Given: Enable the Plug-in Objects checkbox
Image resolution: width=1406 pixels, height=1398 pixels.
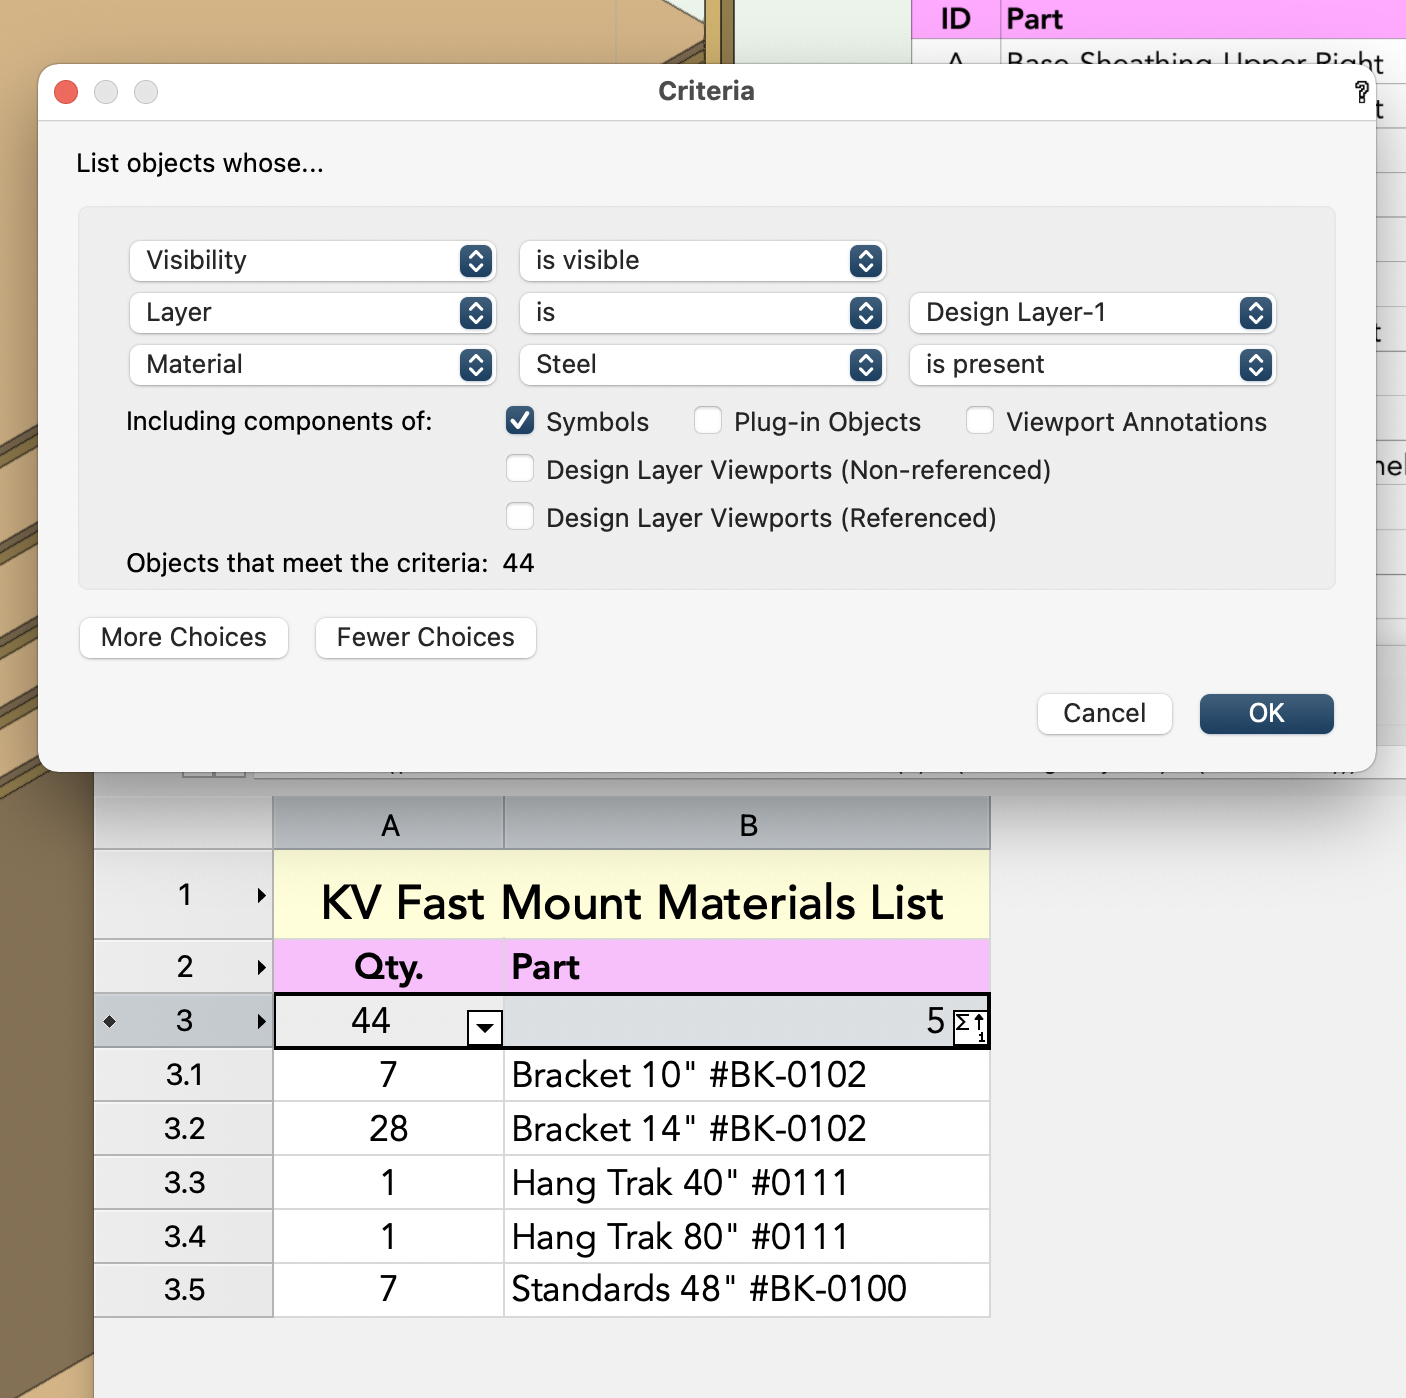Looking at the screenshot, I should 708,421.
